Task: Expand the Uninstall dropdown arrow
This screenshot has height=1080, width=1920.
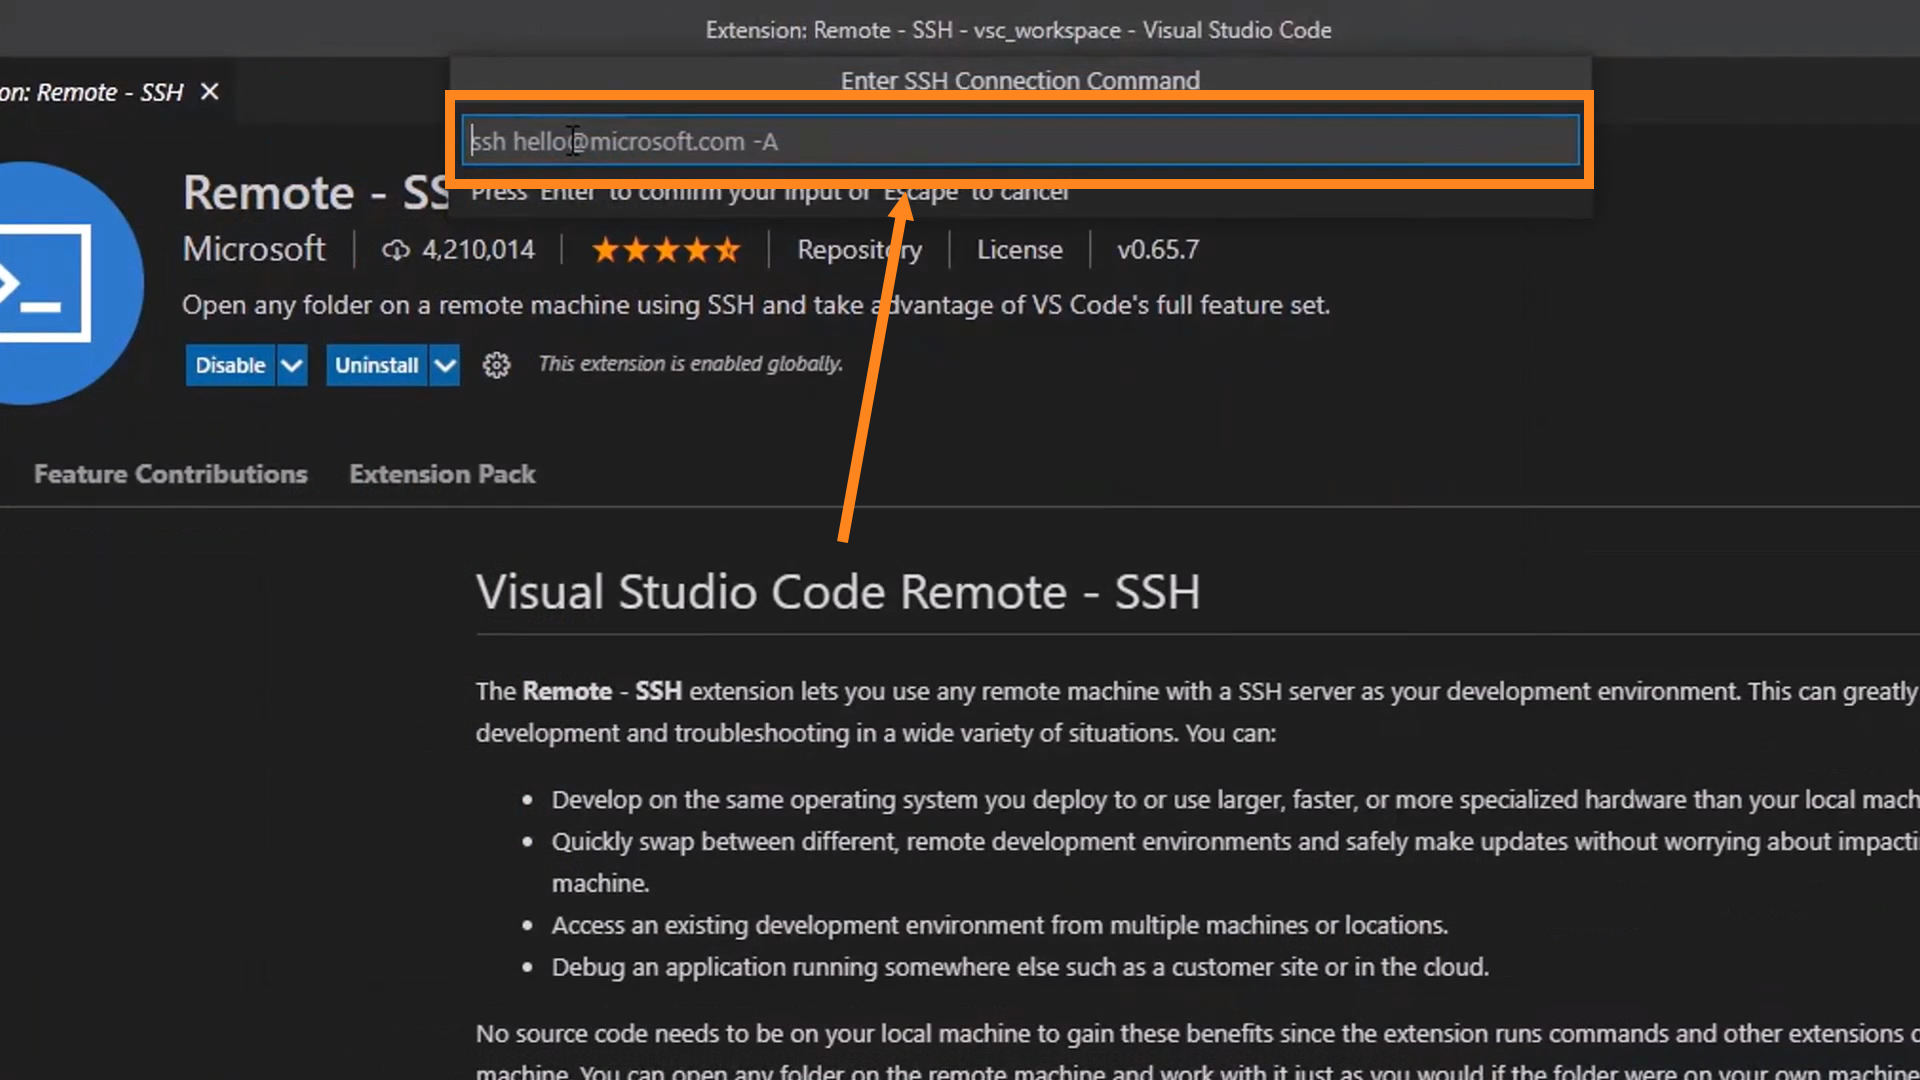Action: coord(445,365)
